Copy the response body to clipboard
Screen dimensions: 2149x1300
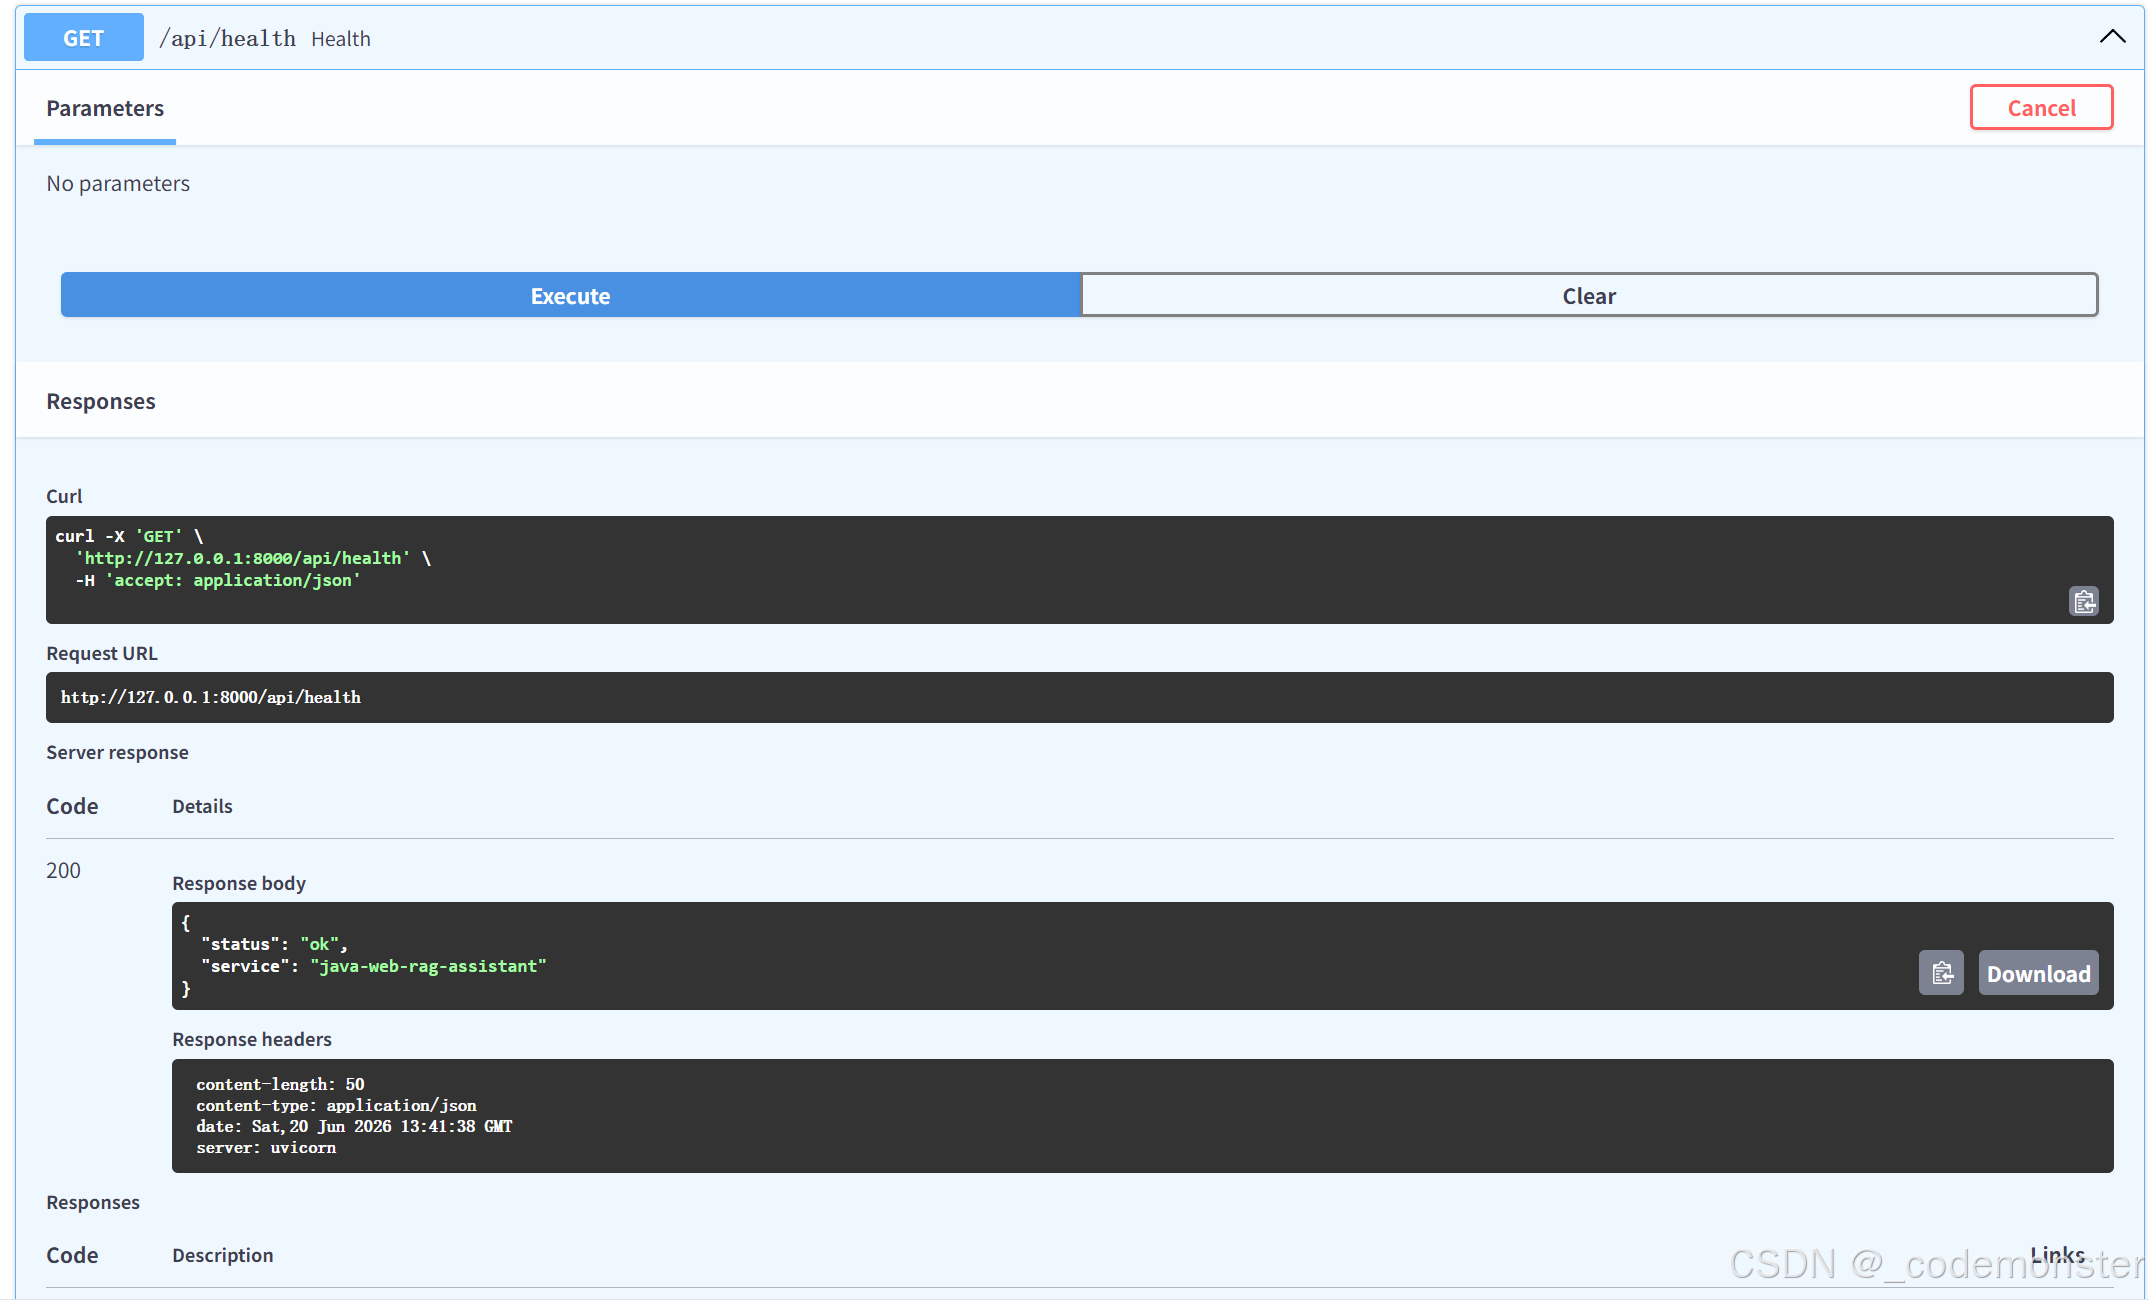click(1941, 973)
